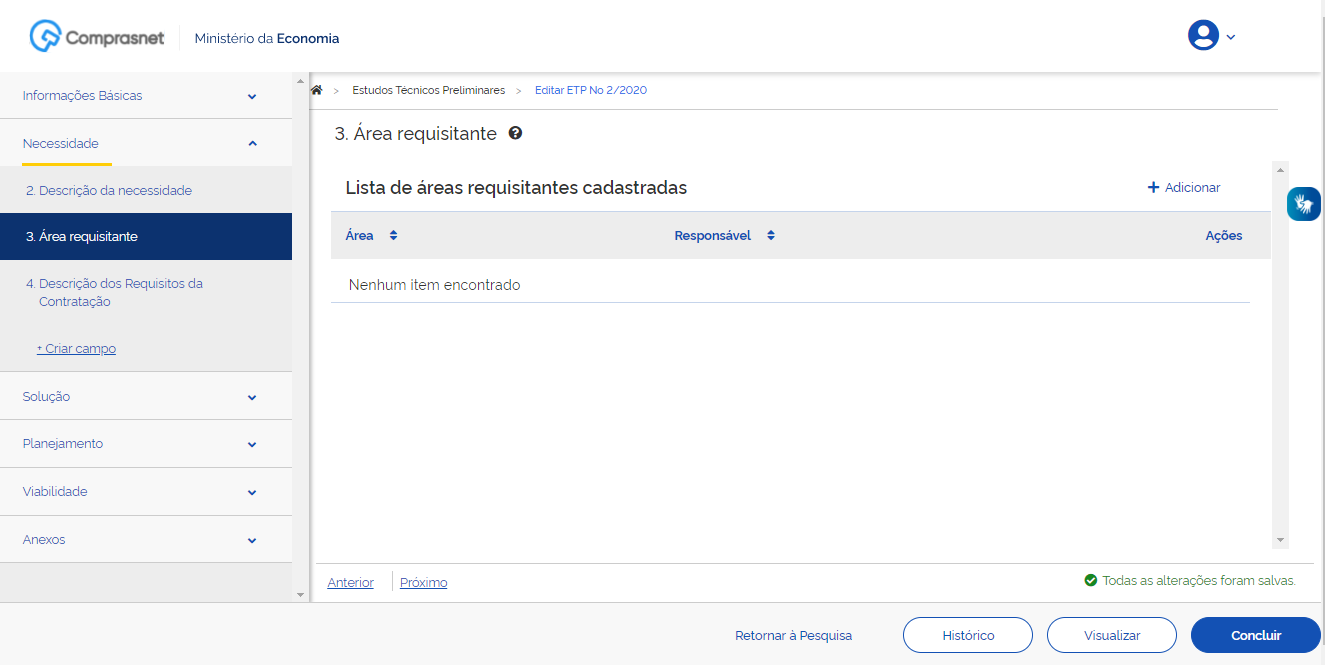
Task: Click the Concluir button
Action: click(1255, 635)
